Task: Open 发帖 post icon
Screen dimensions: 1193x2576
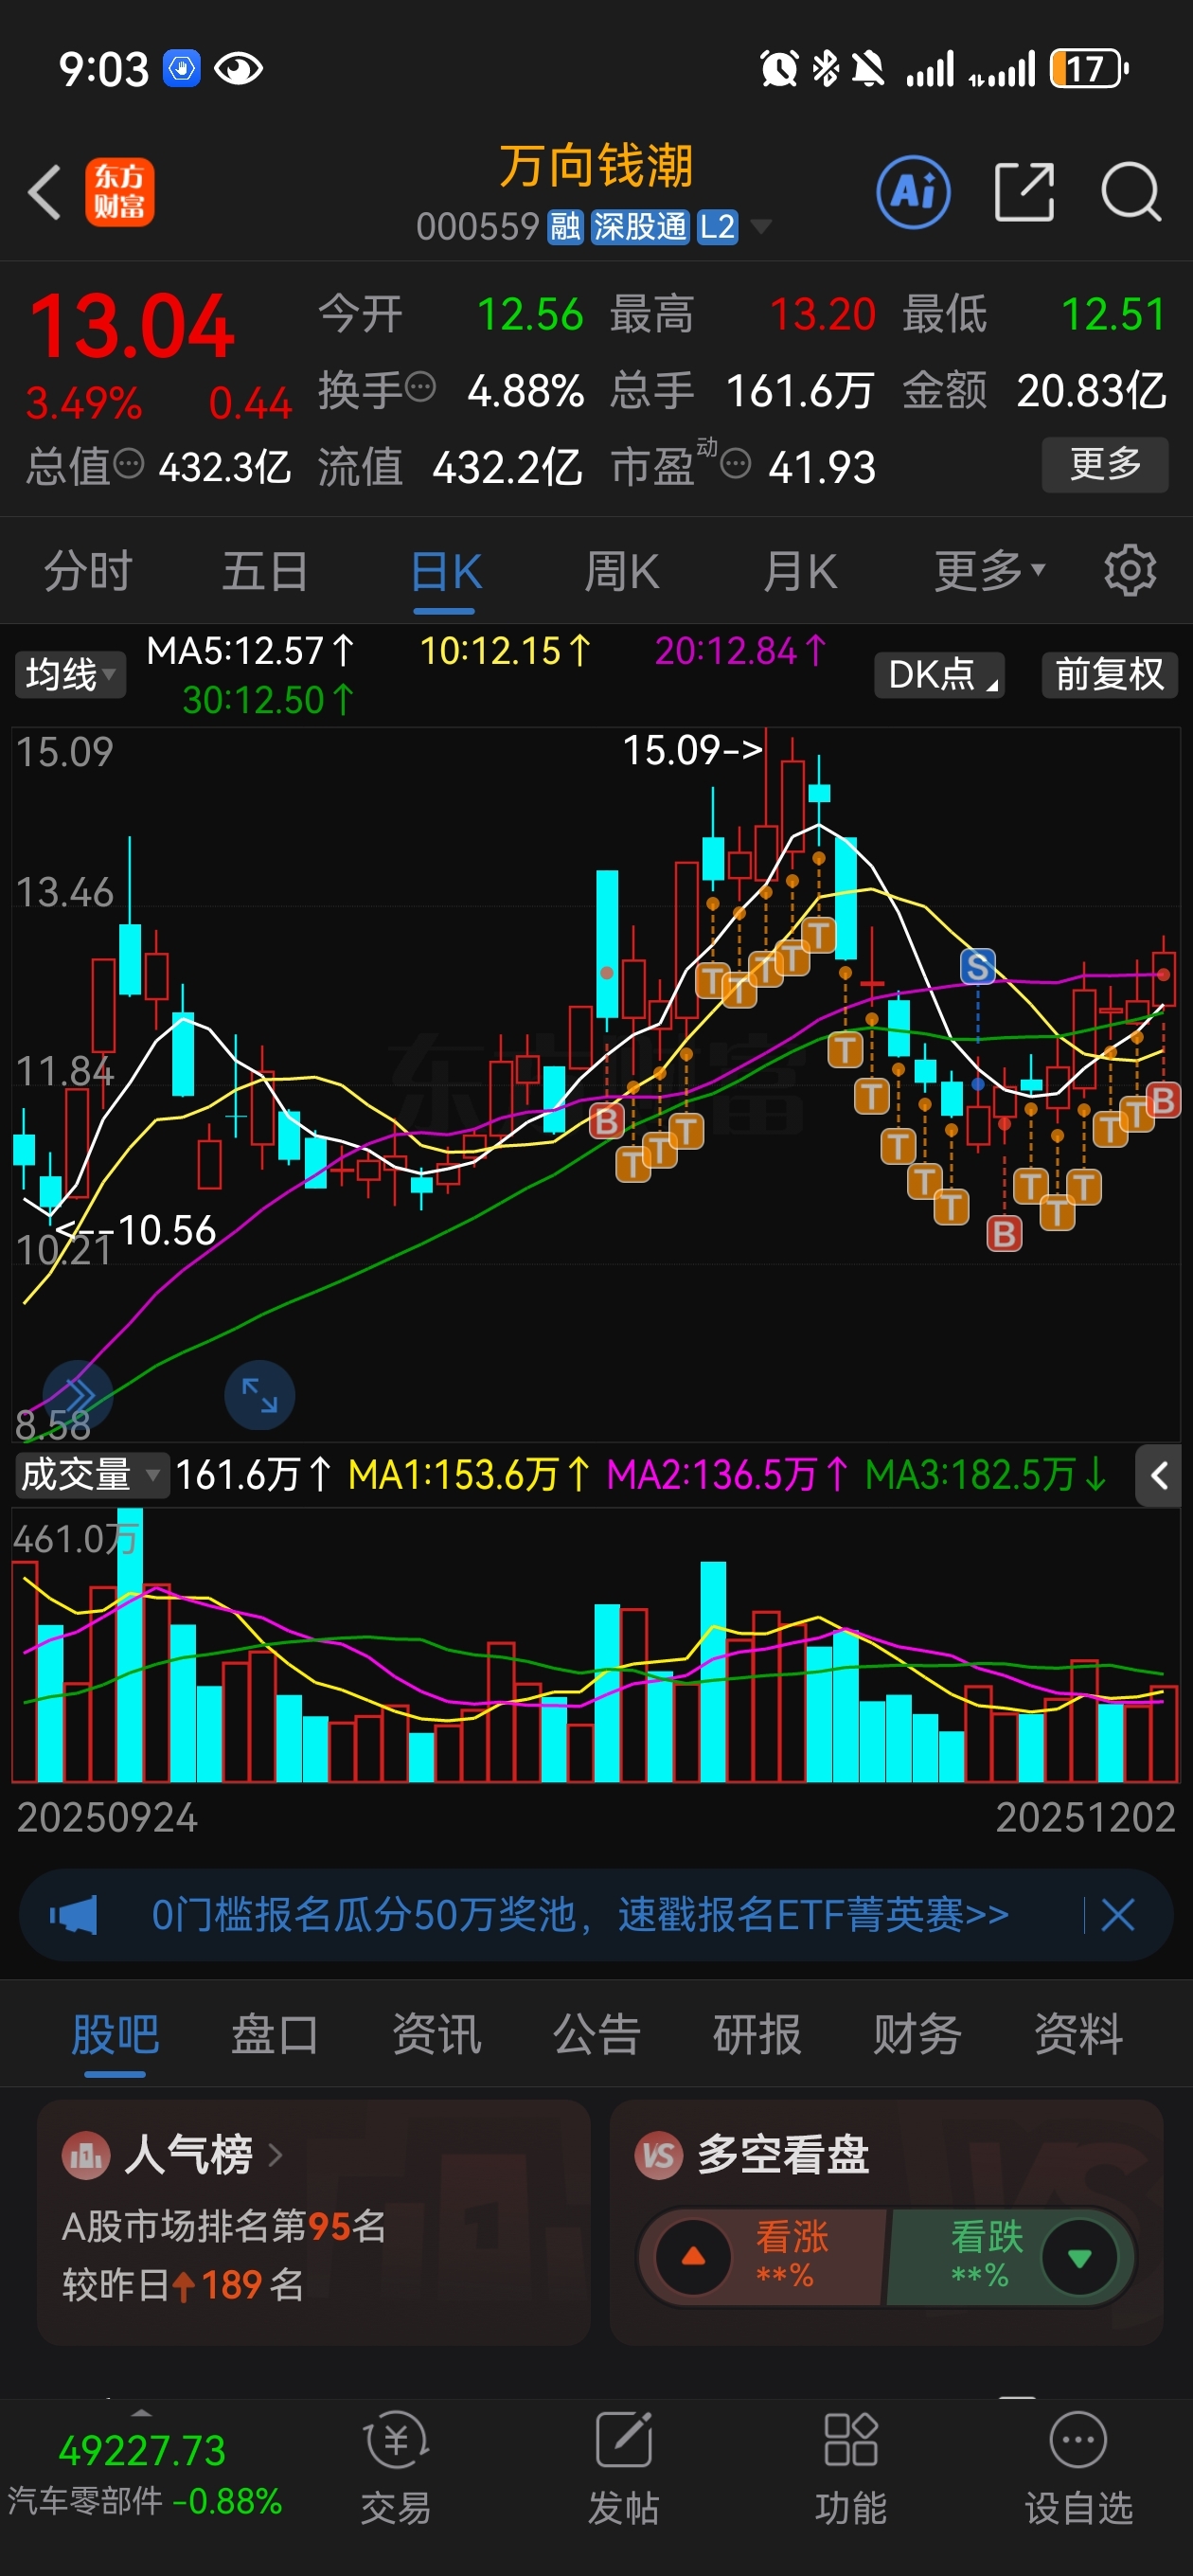Action: click(x=624, y=2467)
